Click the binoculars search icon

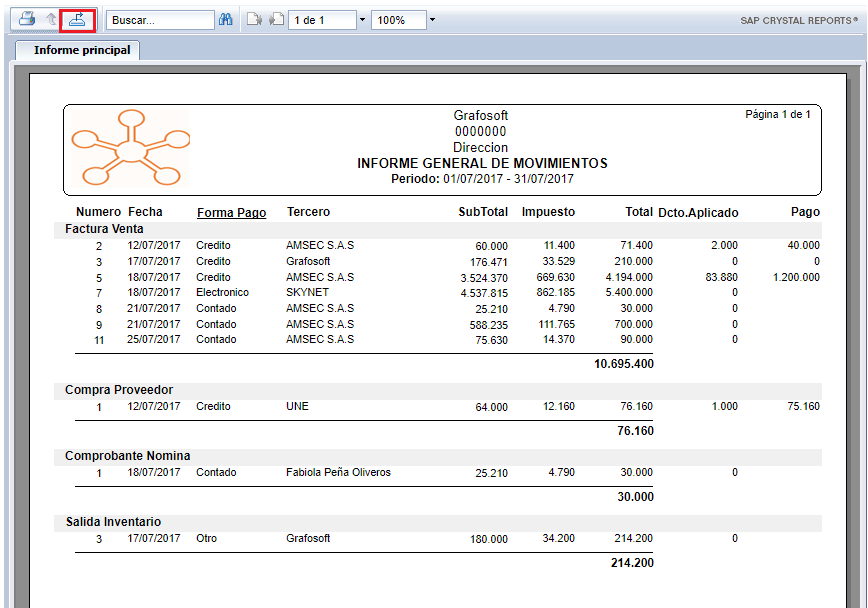226,19
